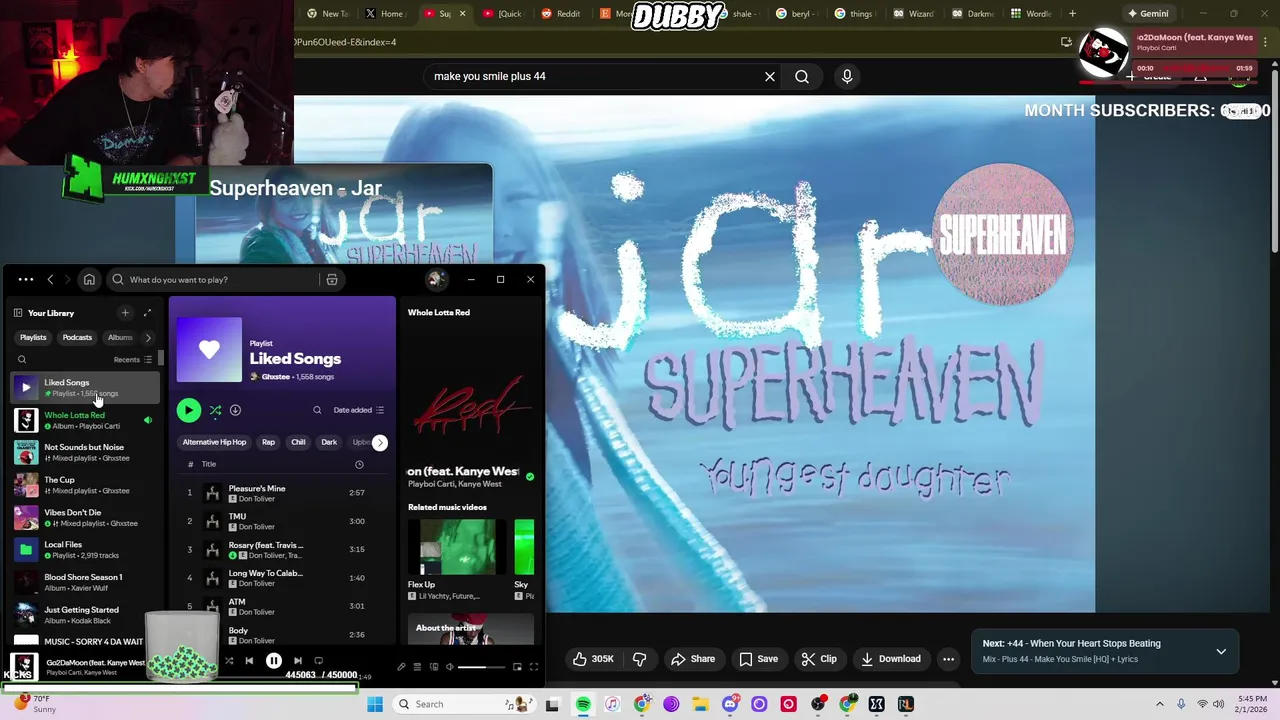Screen dimensions: 1280x720
Task: Open the Date added sort dropdown
Action: click(x=358, y=410)
